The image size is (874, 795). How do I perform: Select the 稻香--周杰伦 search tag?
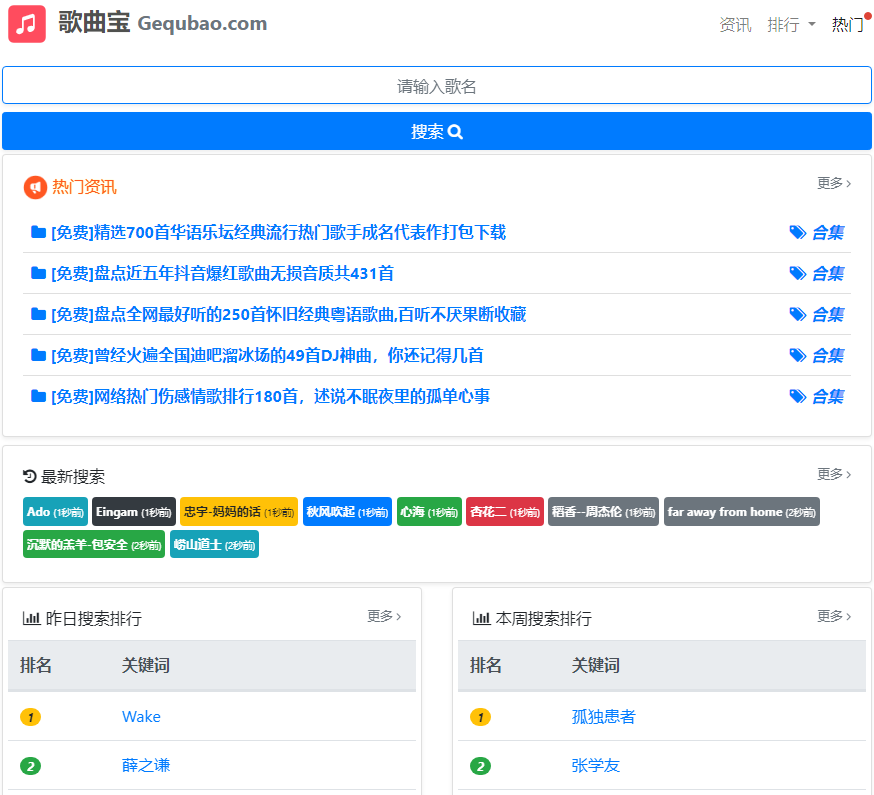tap(604, 512)
